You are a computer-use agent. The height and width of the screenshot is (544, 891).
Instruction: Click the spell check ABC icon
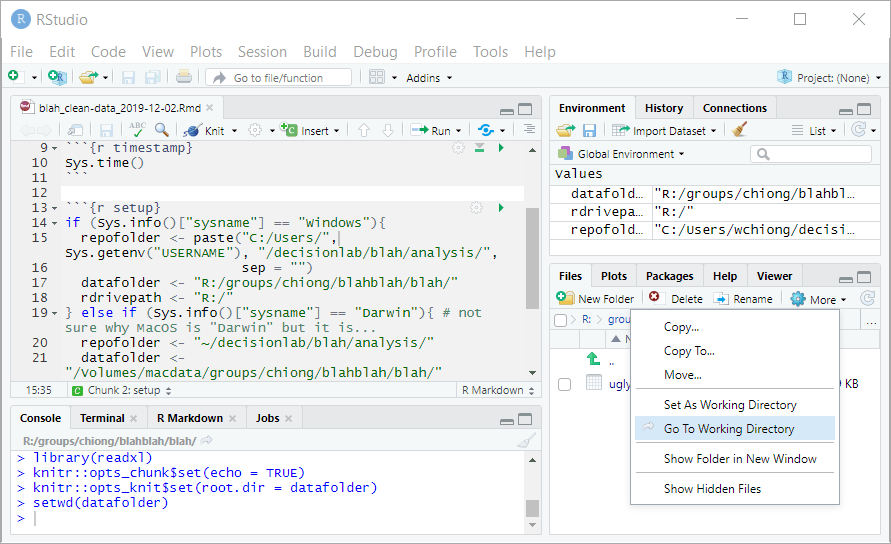137,130
